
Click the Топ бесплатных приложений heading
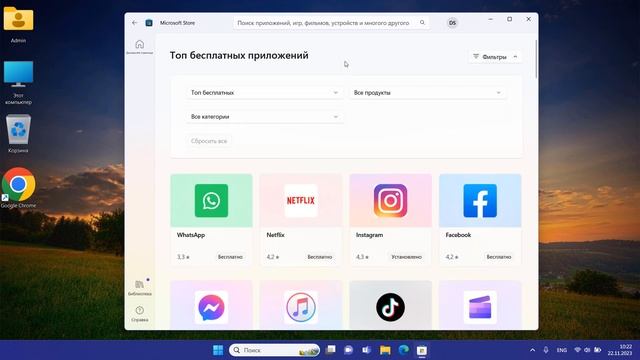[x=239, y=56]
